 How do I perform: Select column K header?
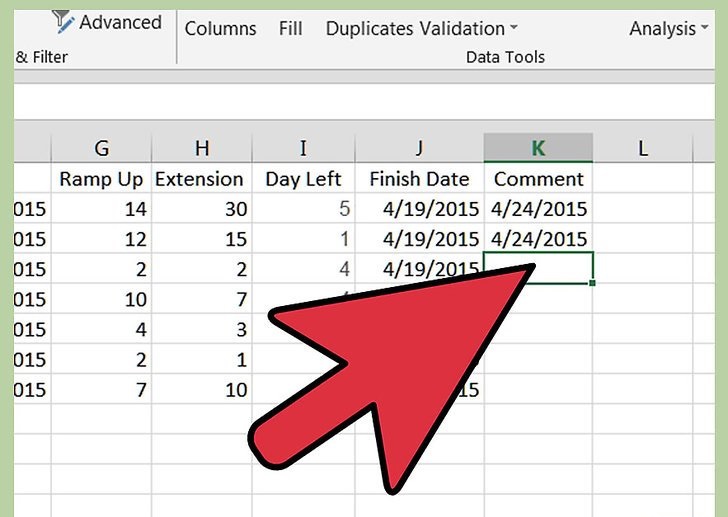point(538,148)
